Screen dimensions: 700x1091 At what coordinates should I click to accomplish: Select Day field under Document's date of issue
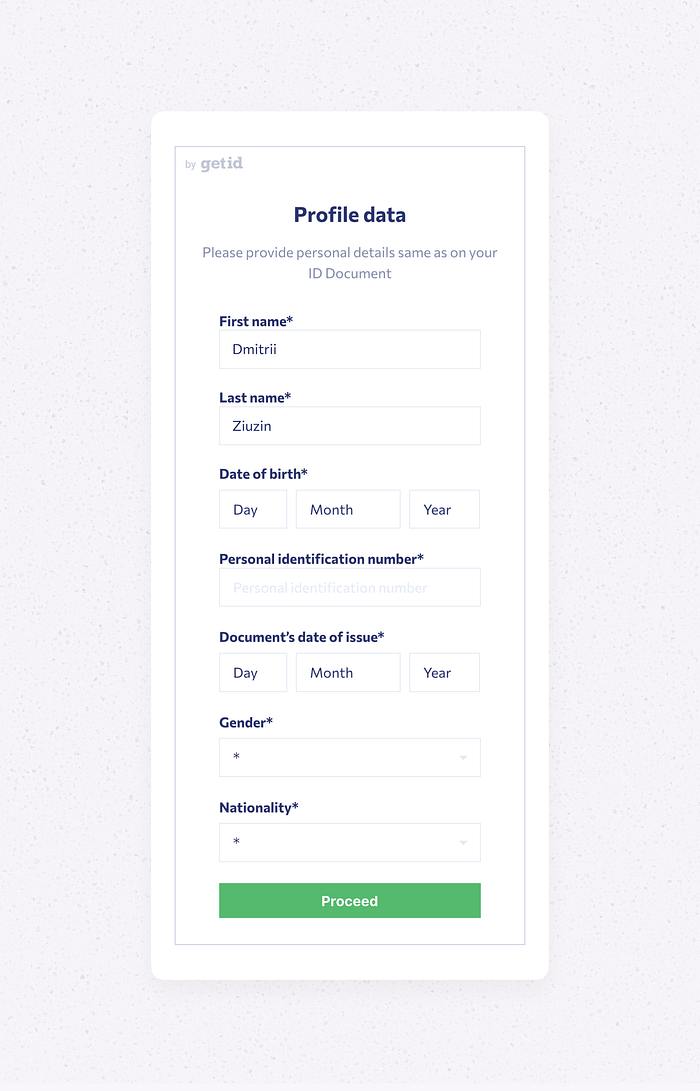[x=253, y=672]
